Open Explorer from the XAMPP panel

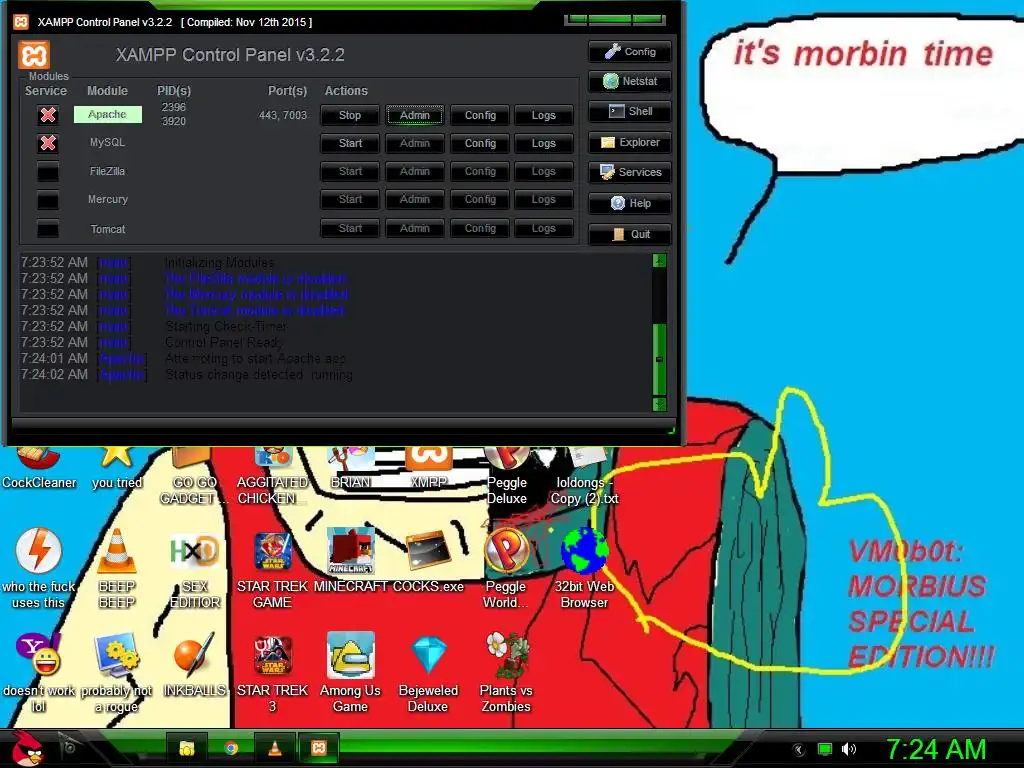630,142
